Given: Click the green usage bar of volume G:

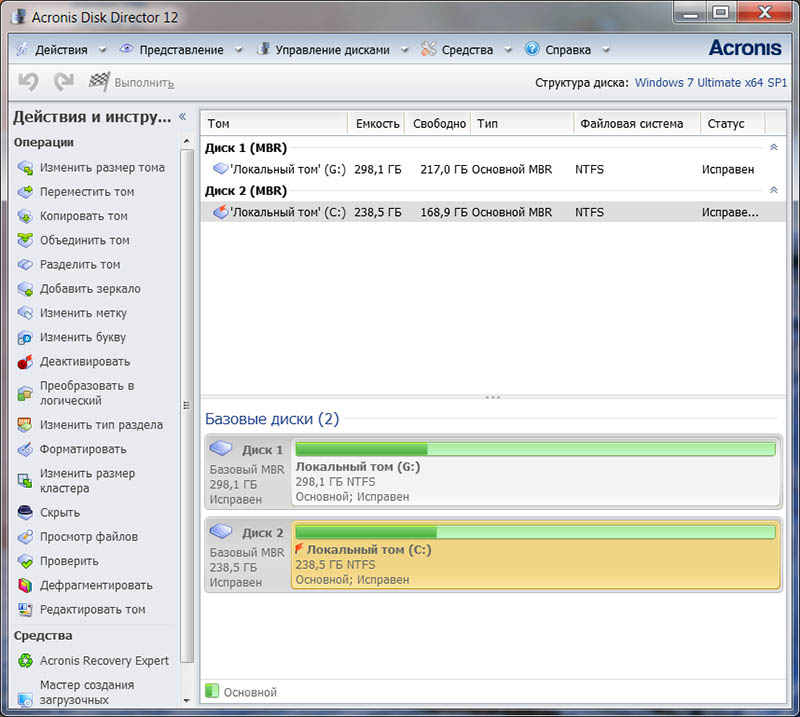Looking at the screenshot, I should tap(535, 449).
